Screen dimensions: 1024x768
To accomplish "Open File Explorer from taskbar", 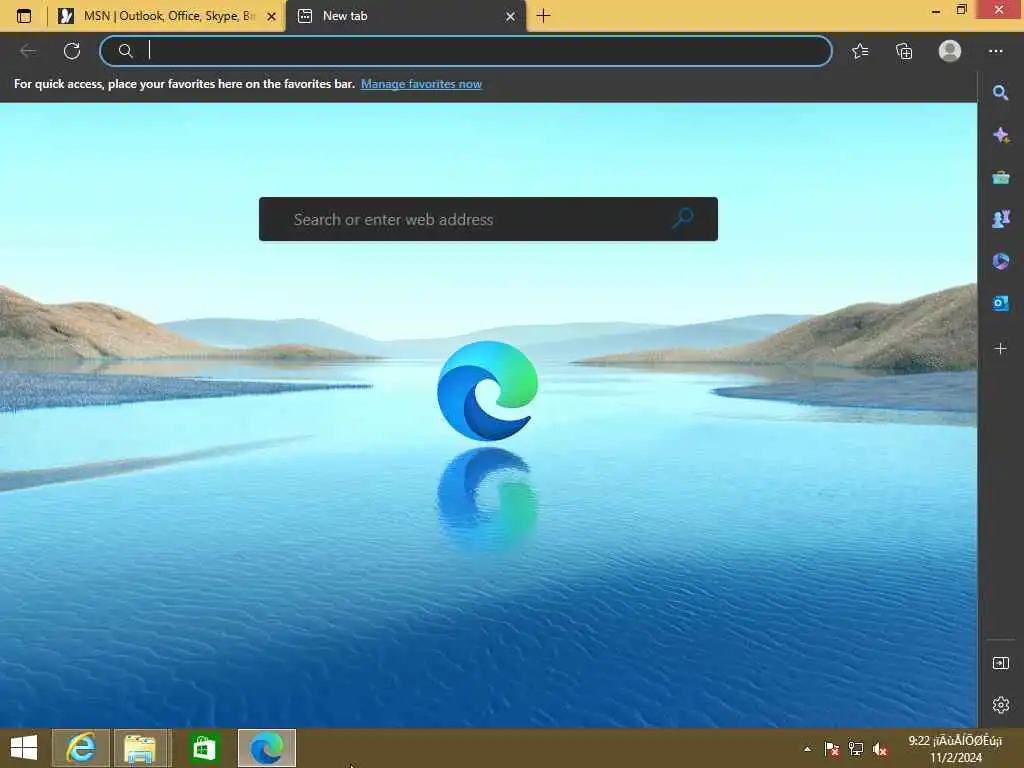I will (140, 748).
